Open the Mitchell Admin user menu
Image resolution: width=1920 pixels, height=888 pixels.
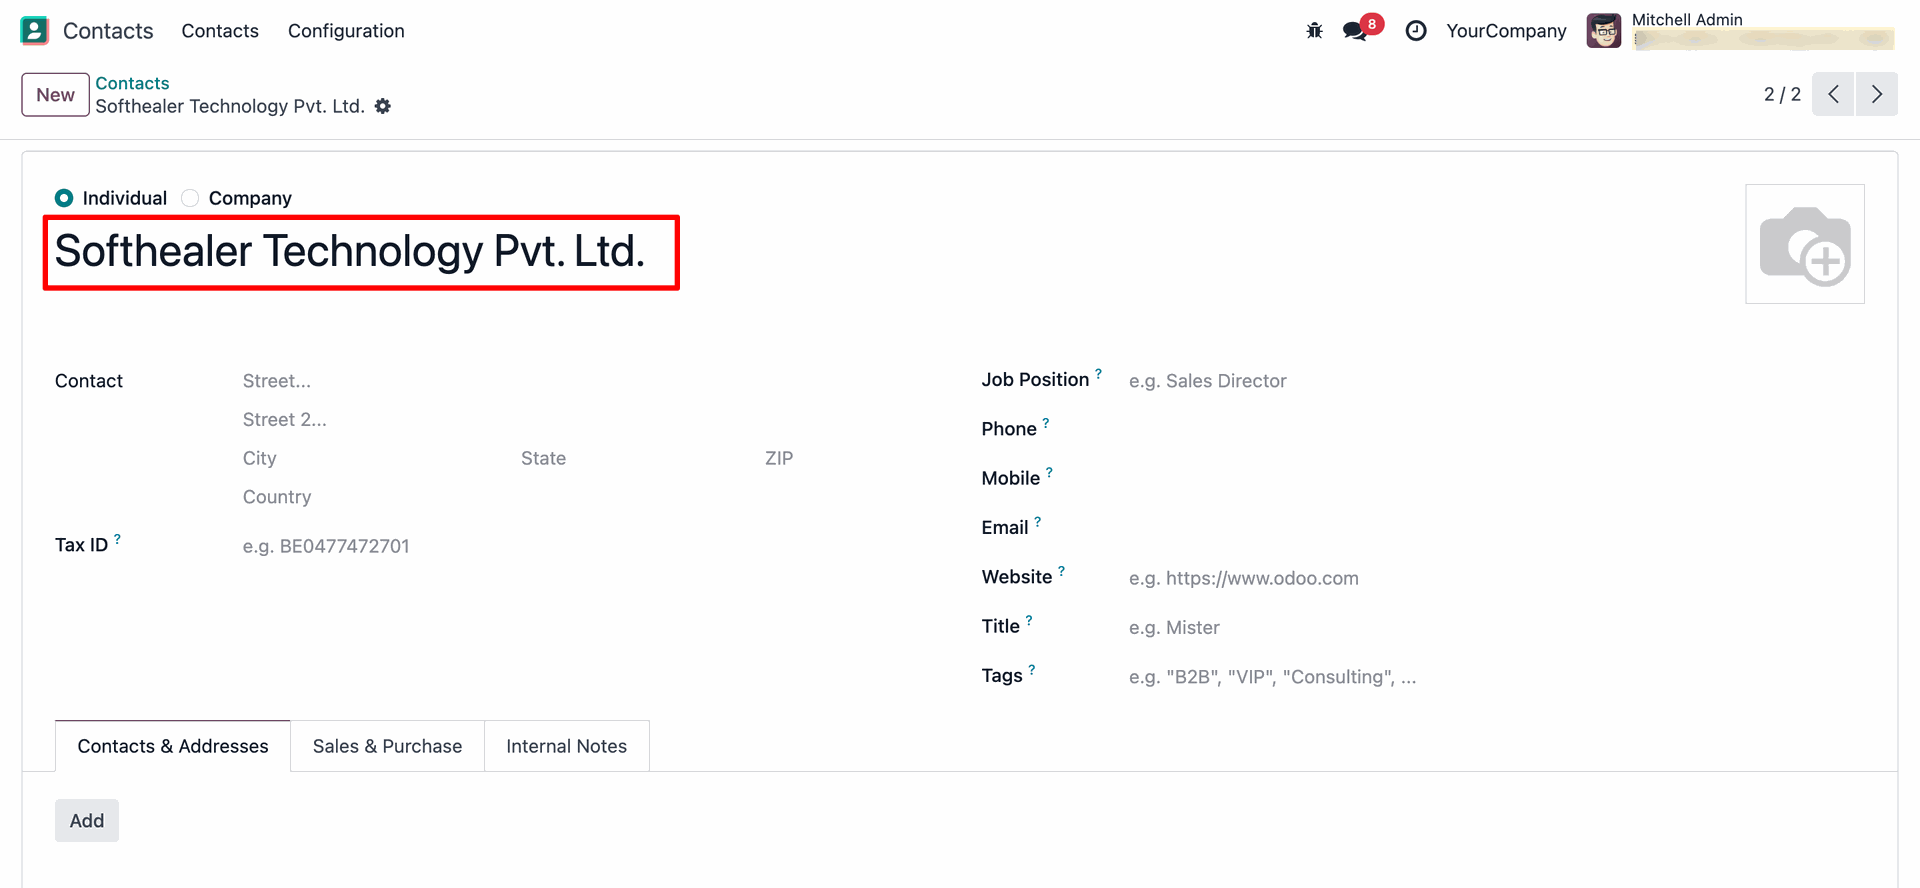(x=1740, y=31)
